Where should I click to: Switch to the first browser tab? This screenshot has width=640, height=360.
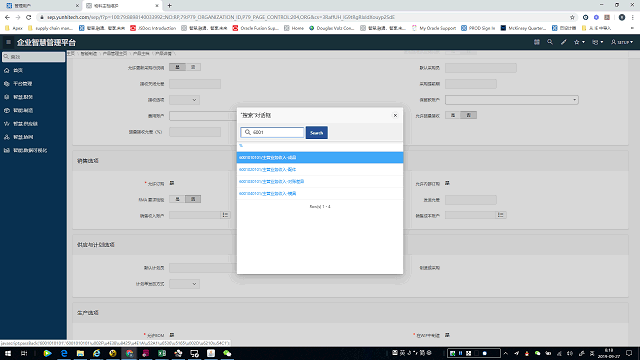coord(42,6)
